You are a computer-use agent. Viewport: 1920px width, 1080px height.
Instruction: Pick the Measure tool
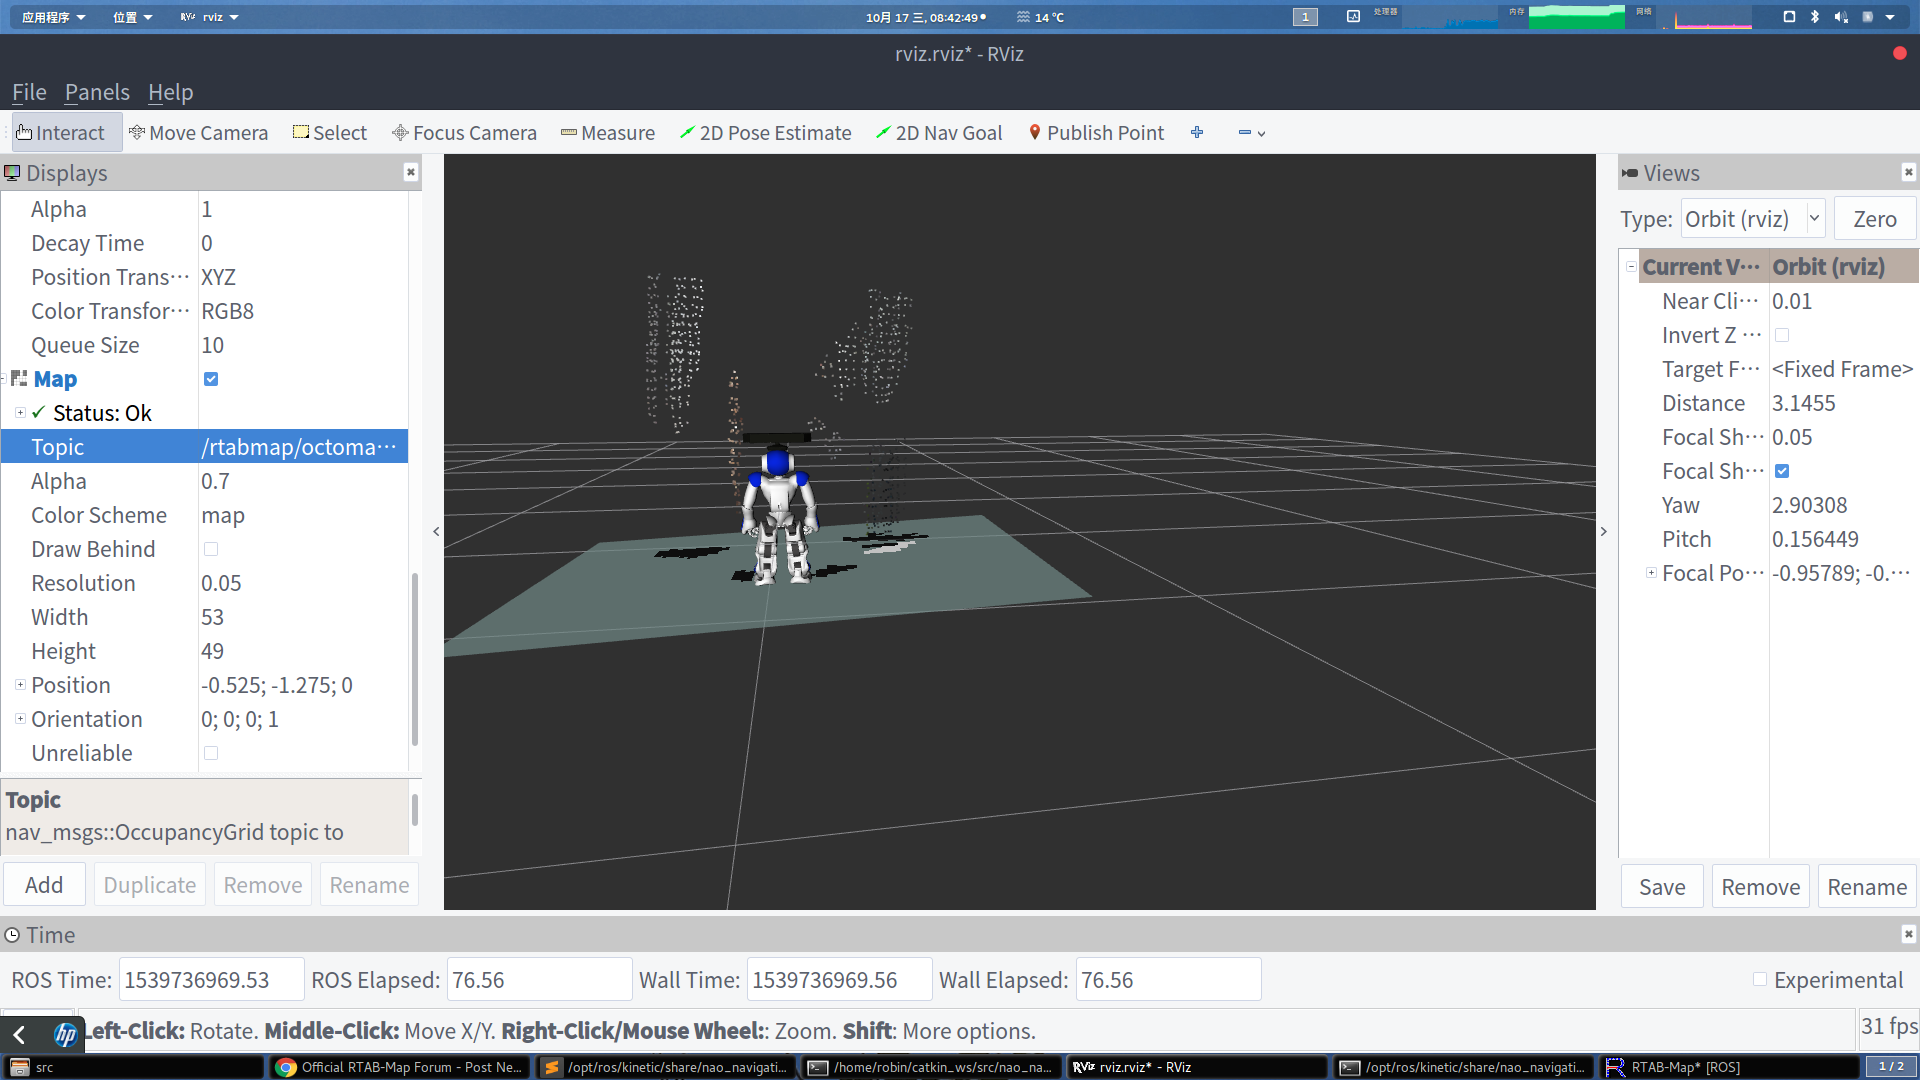(608, 133)
